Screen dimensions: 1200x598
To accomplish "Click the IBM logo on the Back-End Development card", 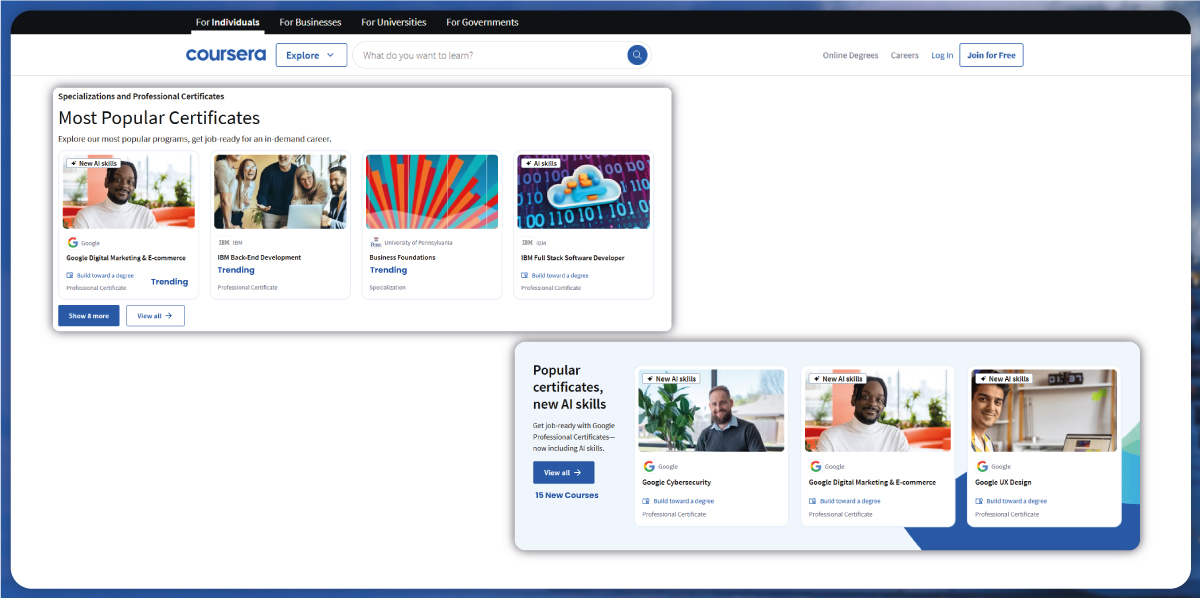I will [223, 242].
